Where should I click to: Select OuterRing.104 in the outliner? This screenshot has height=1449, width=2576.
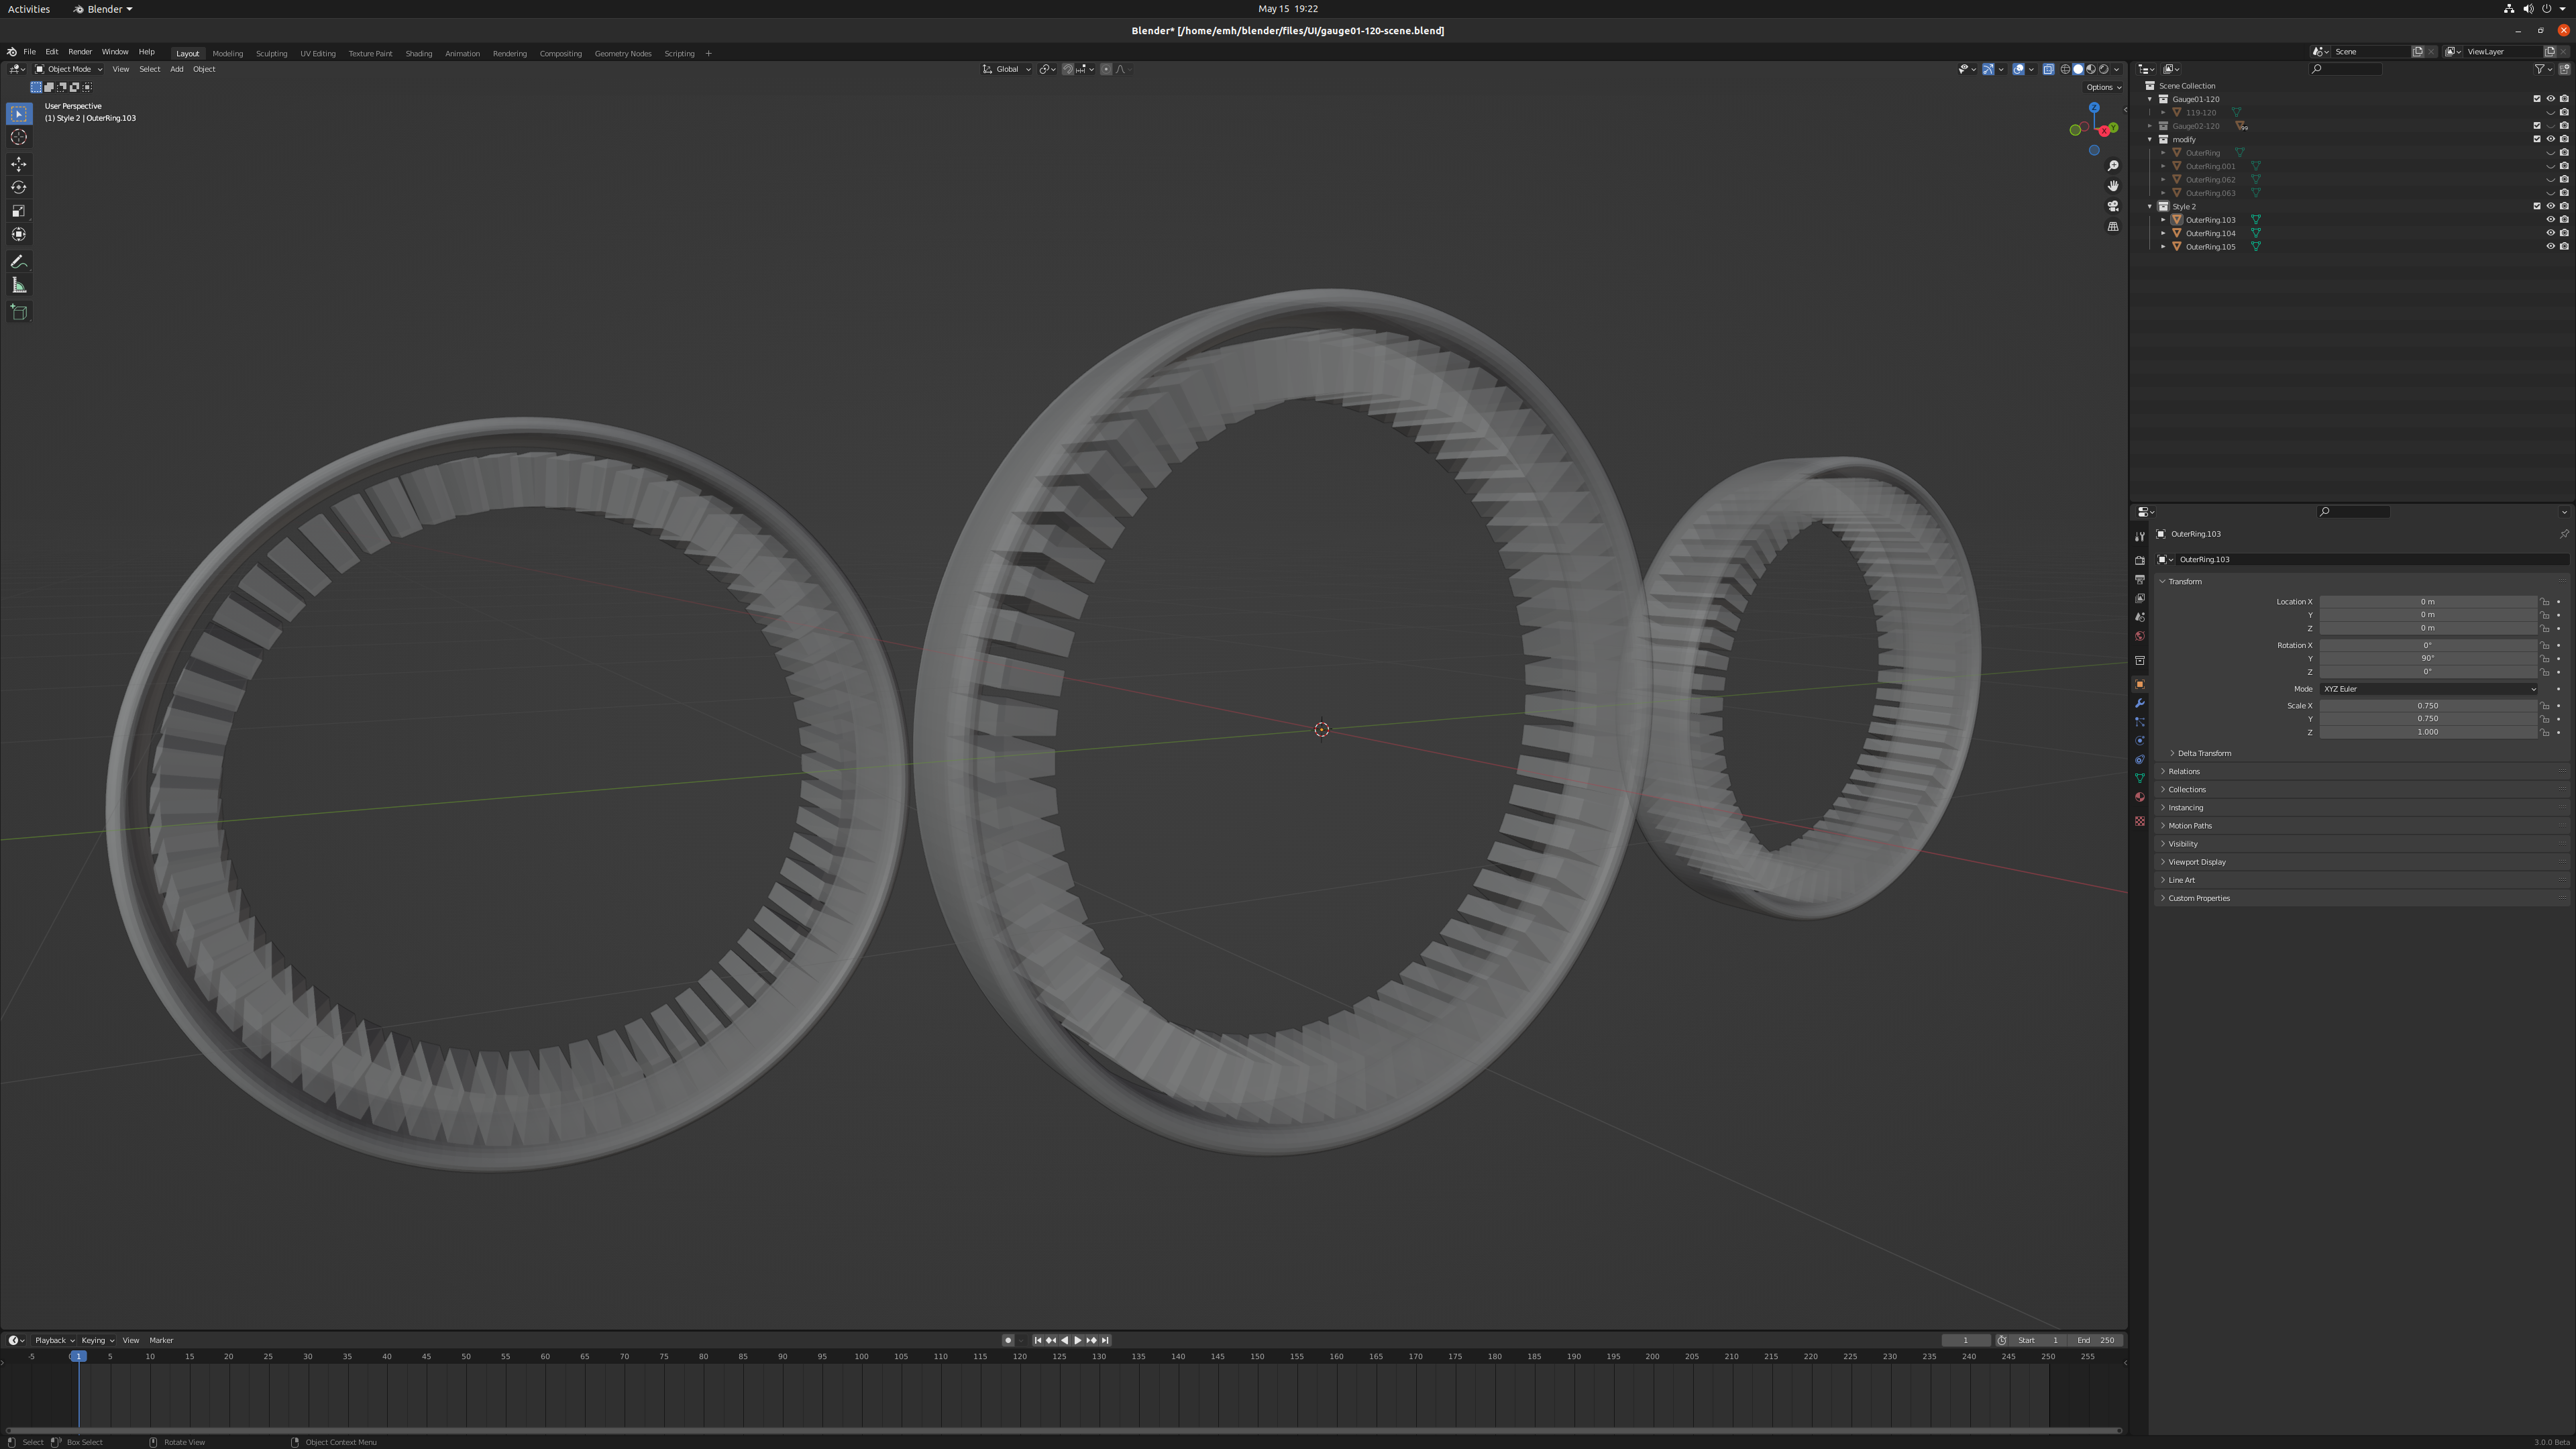pyautogui.click(x=2210, y=233)
